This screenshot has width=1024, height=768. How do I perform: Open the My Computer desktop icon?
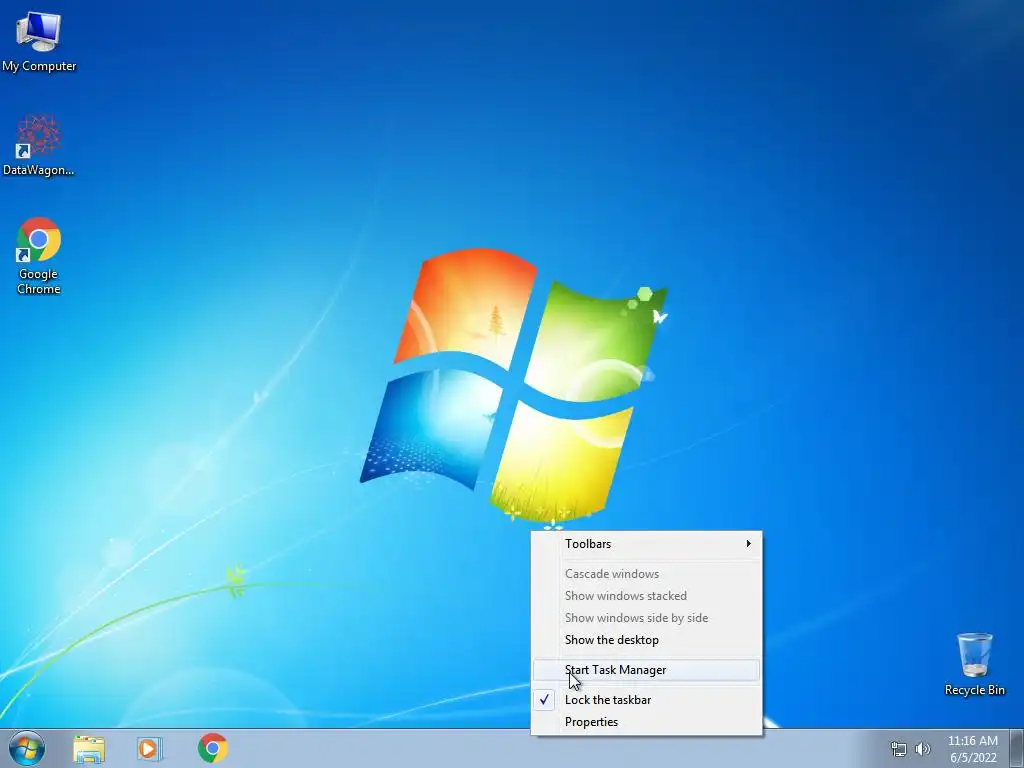(x=39, y=41)
